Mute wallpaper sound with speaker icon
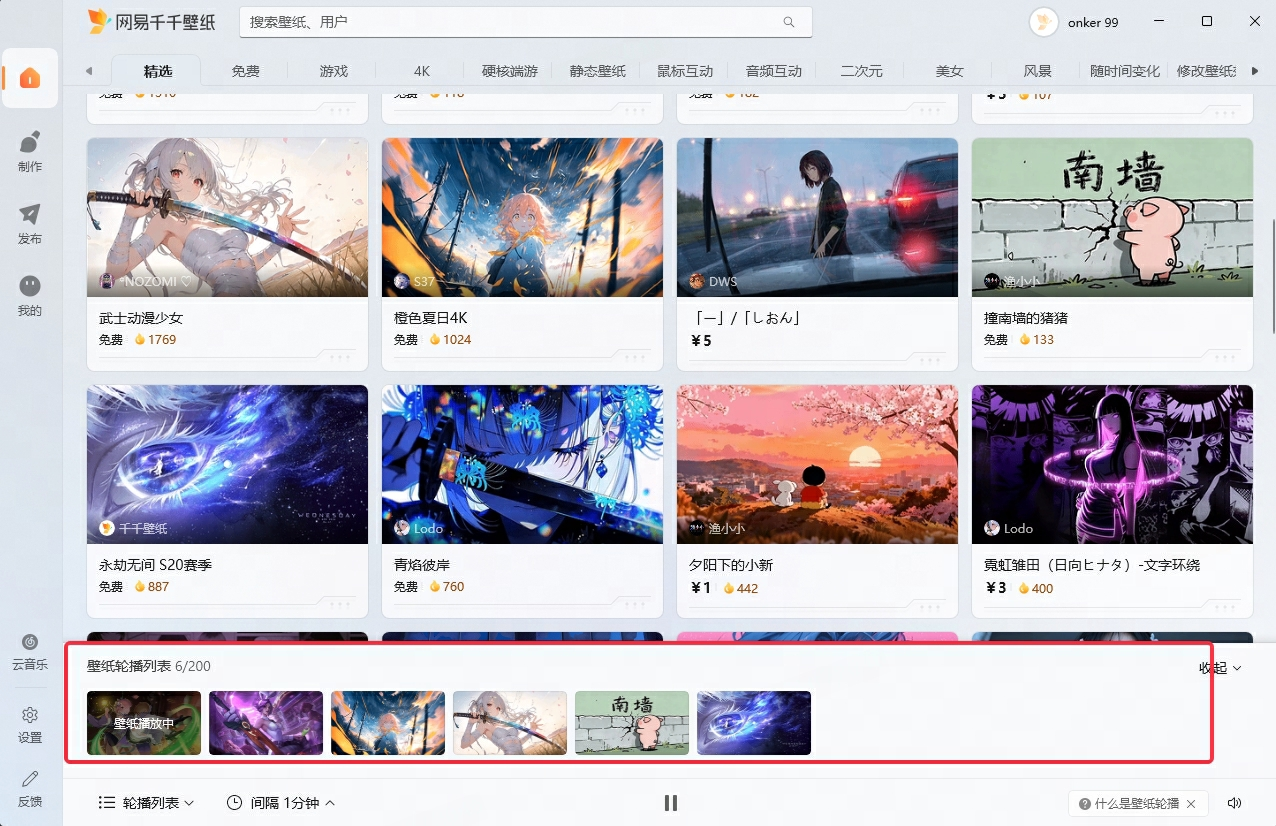1276x826 pixels. (x=1235, y=803)
